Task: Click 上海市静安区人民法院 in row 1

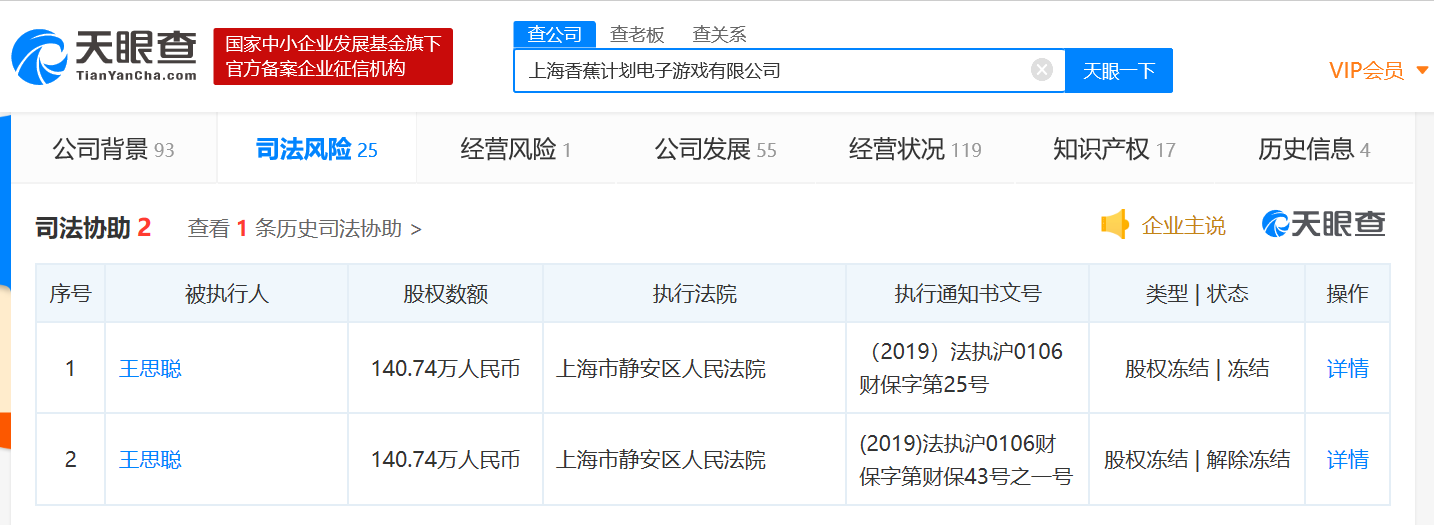Action: (661, 369)
